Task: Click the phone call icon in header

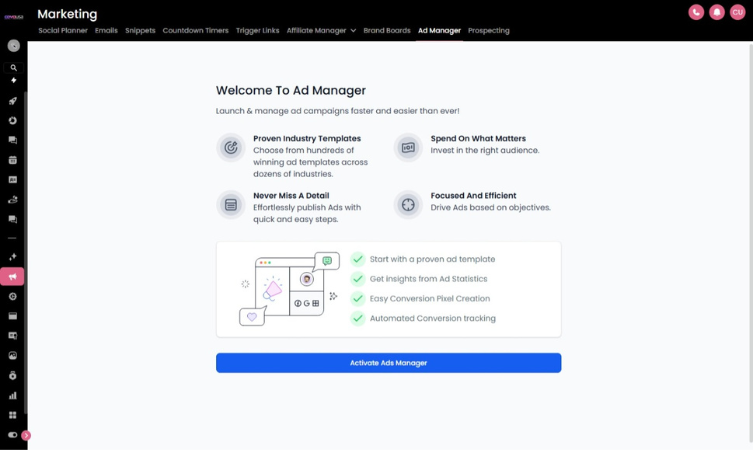Action: click(x=696, y=12)
